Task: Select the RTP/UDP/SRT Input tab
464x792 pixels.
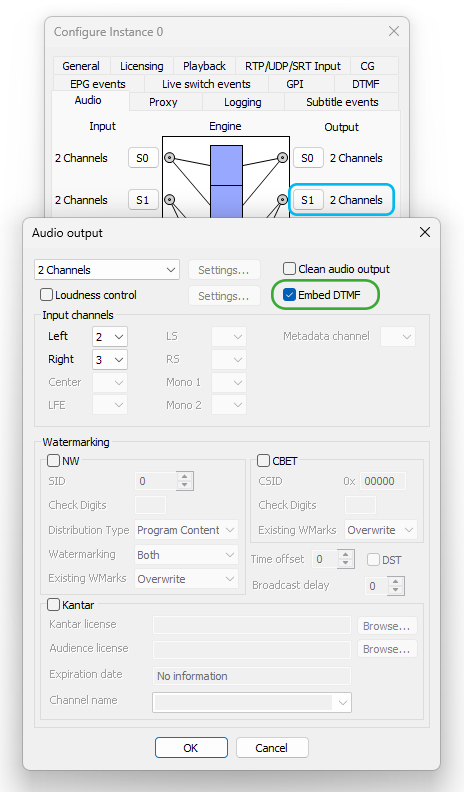Action: click(x=293, y=66)
